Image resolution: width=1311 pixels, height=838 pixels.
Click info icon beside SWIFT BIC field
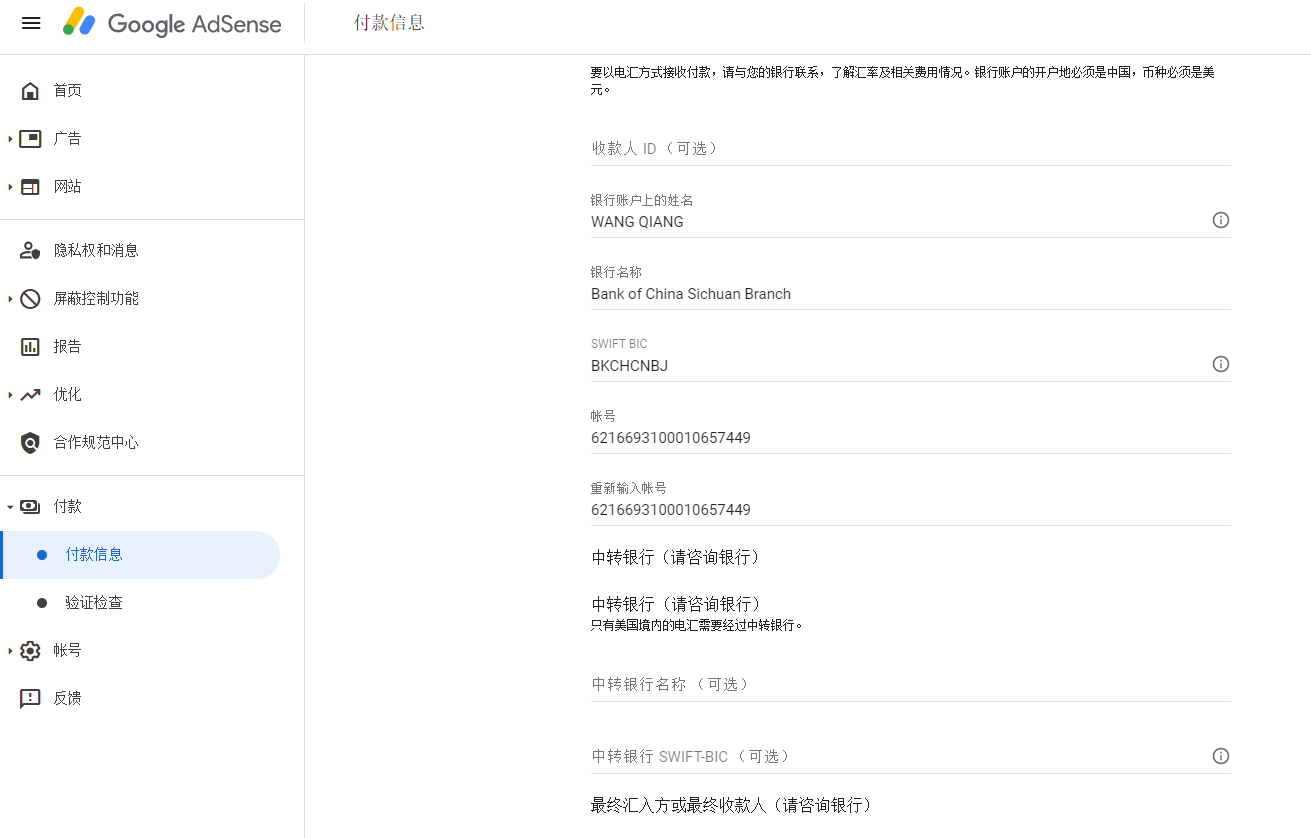point(1220,364)
